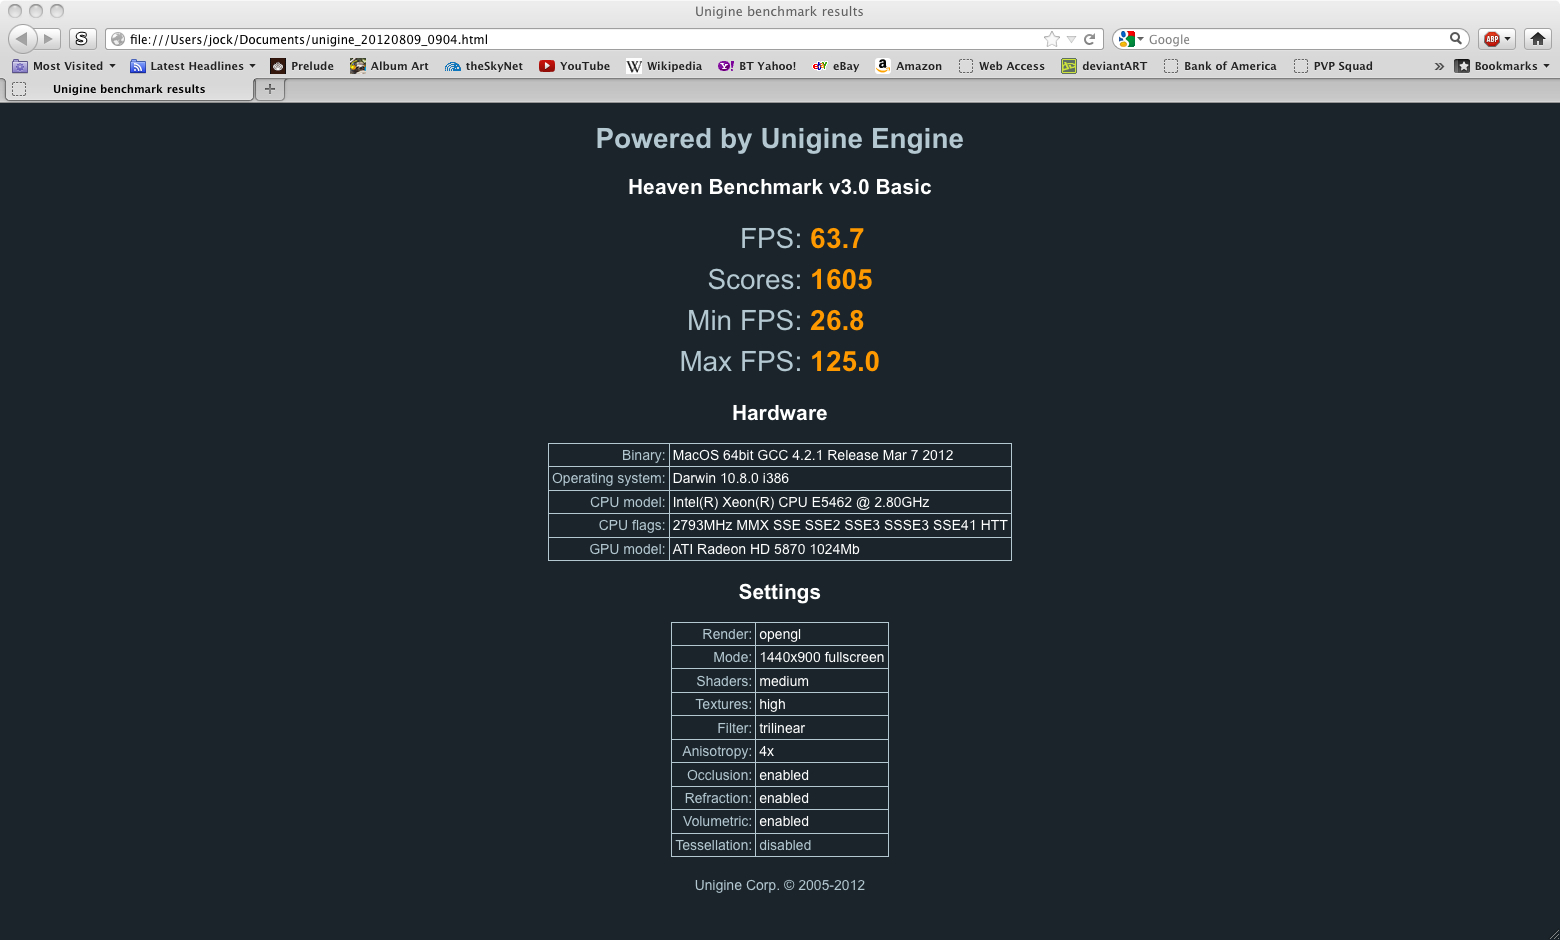Click the Occlusion enabled value
The height and width of the screenshot is (940, 1560).
(x=822, y=775)
